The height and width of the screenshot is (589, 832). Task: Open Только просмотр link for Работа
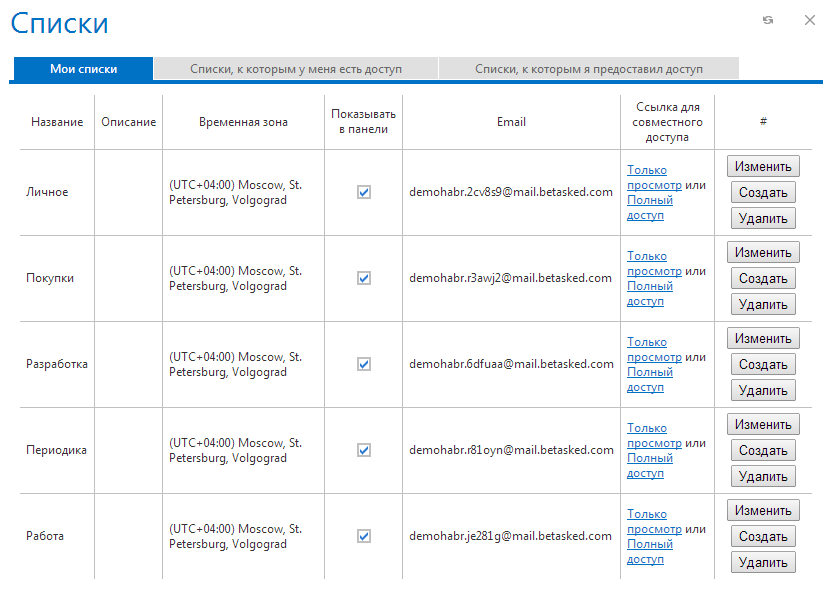coord(654,522)
